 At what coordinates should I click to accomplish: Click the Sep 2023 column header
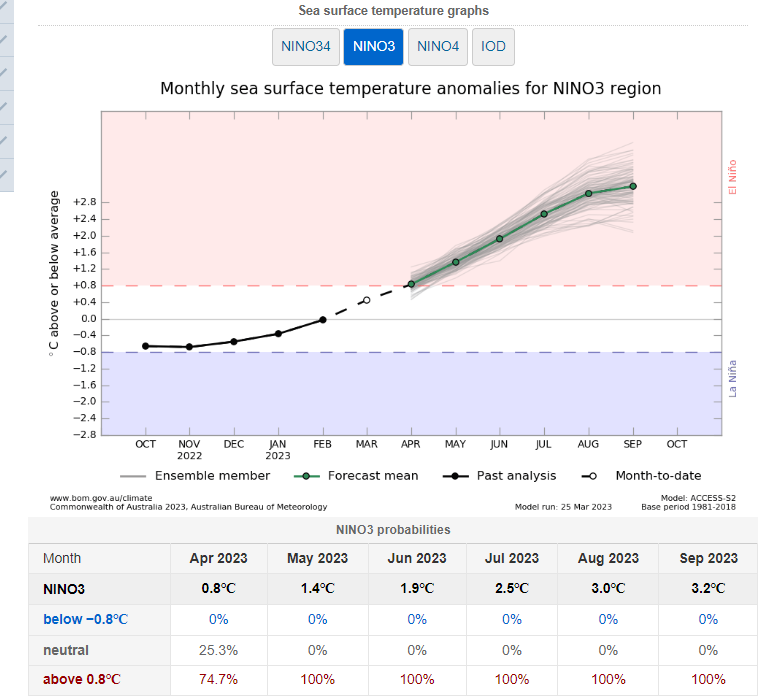[708, 558]
